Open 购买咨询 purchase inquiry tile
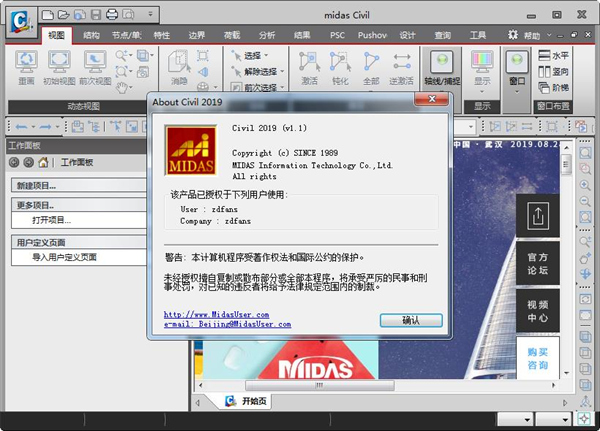Screen dimensions: 600x431 (x=538, y=358)
